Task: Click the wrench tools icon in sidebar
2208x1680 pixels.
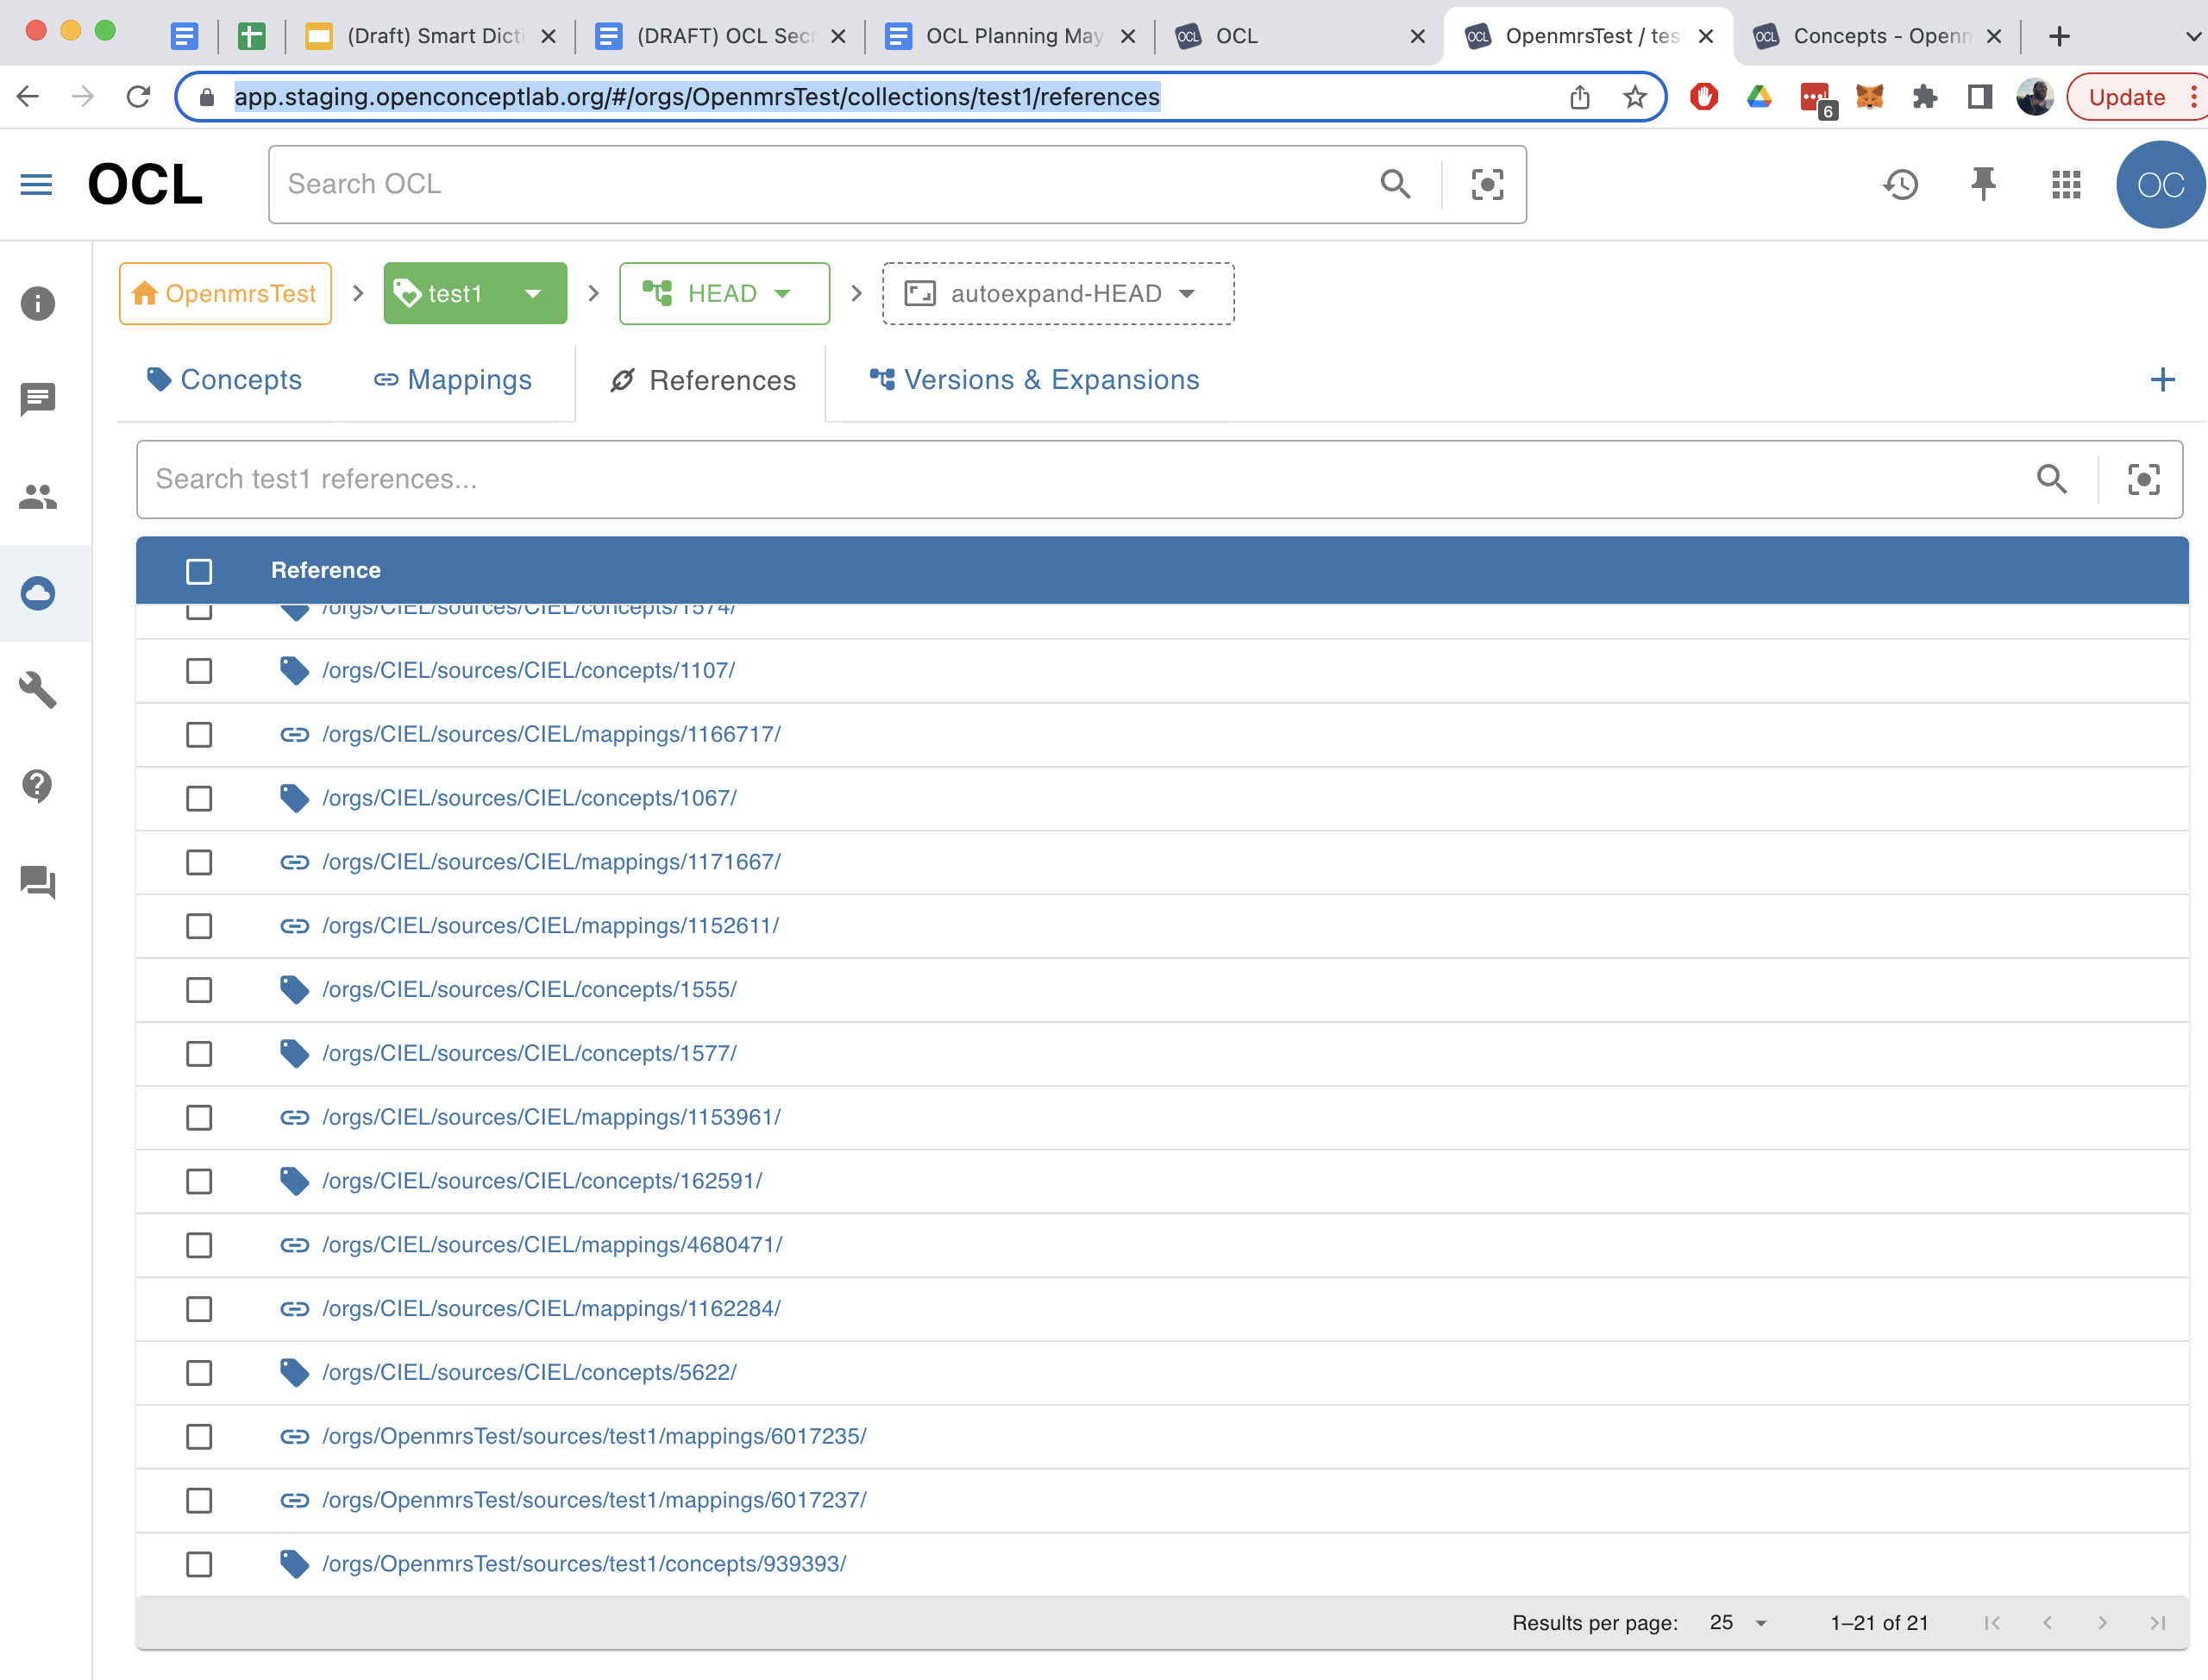Action: click(x=38, y=689)
